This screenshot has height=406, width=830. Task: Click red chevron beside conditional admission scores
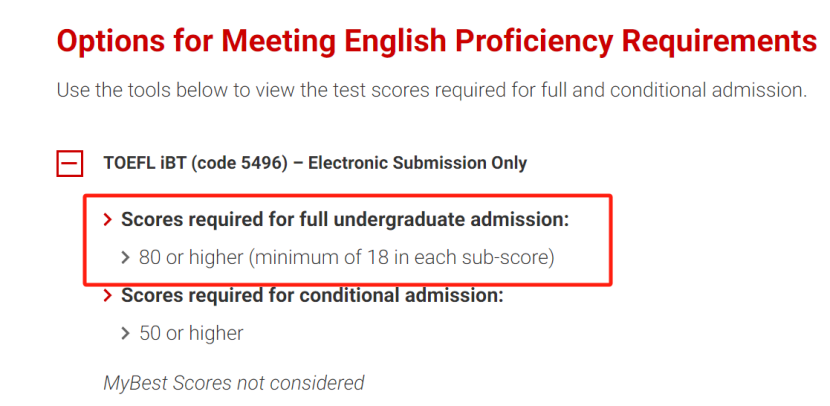(x=108, y=296)
